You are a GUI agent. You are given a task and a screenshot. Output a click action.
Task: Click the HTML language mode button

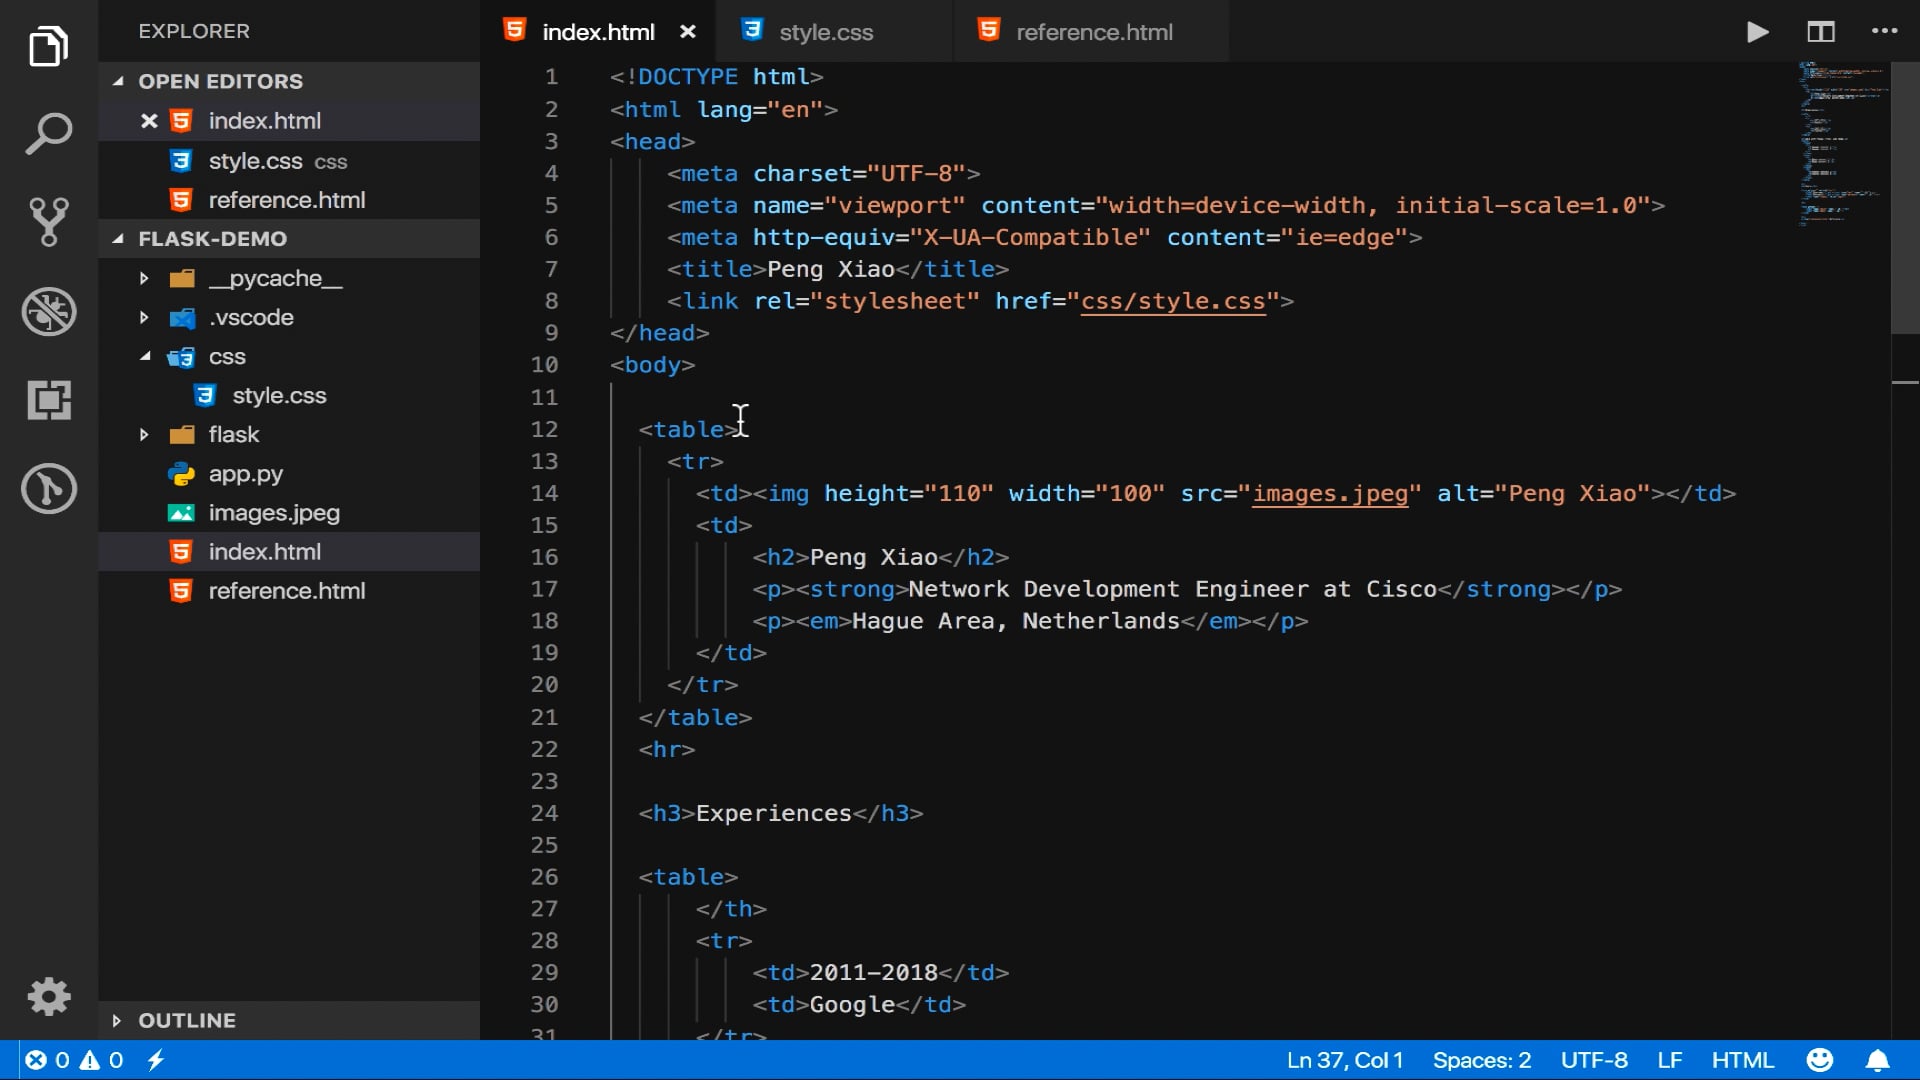tap(1742, 1060)
